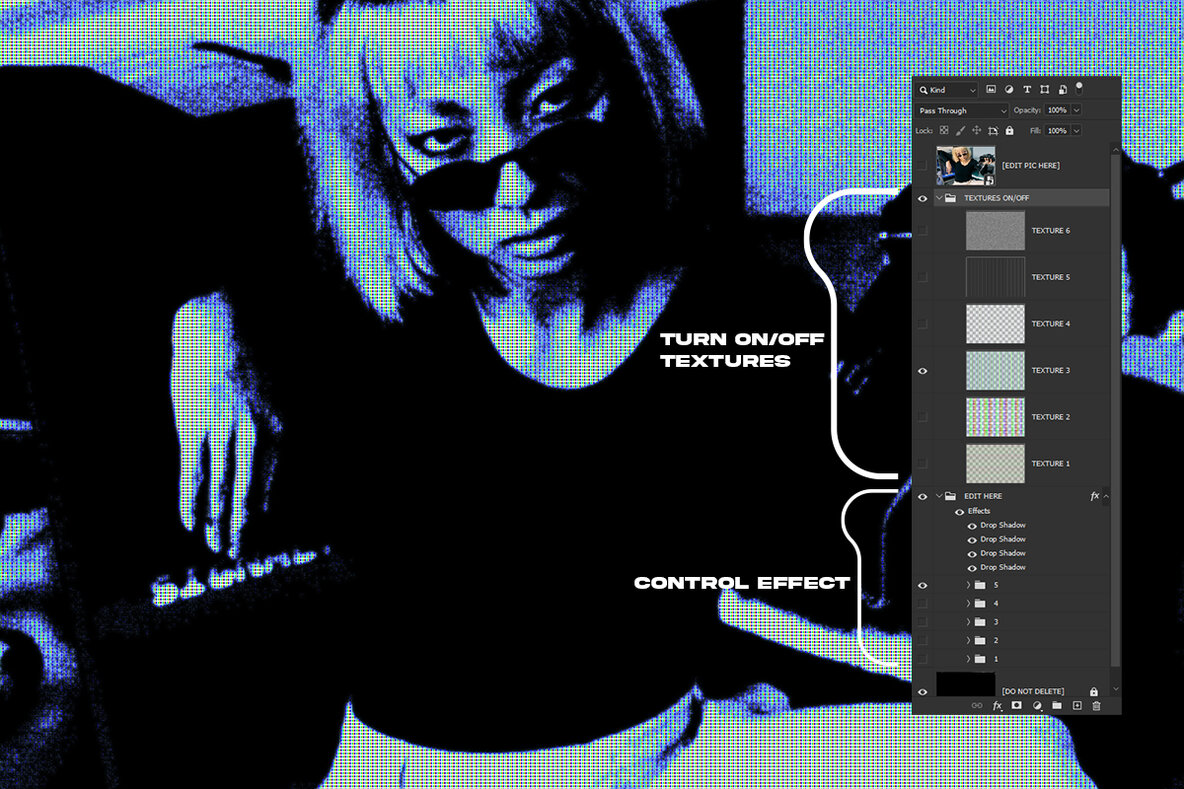Screen dimensions: 1184x789
Task: Click the lock position icon
Action: point(977,130)
